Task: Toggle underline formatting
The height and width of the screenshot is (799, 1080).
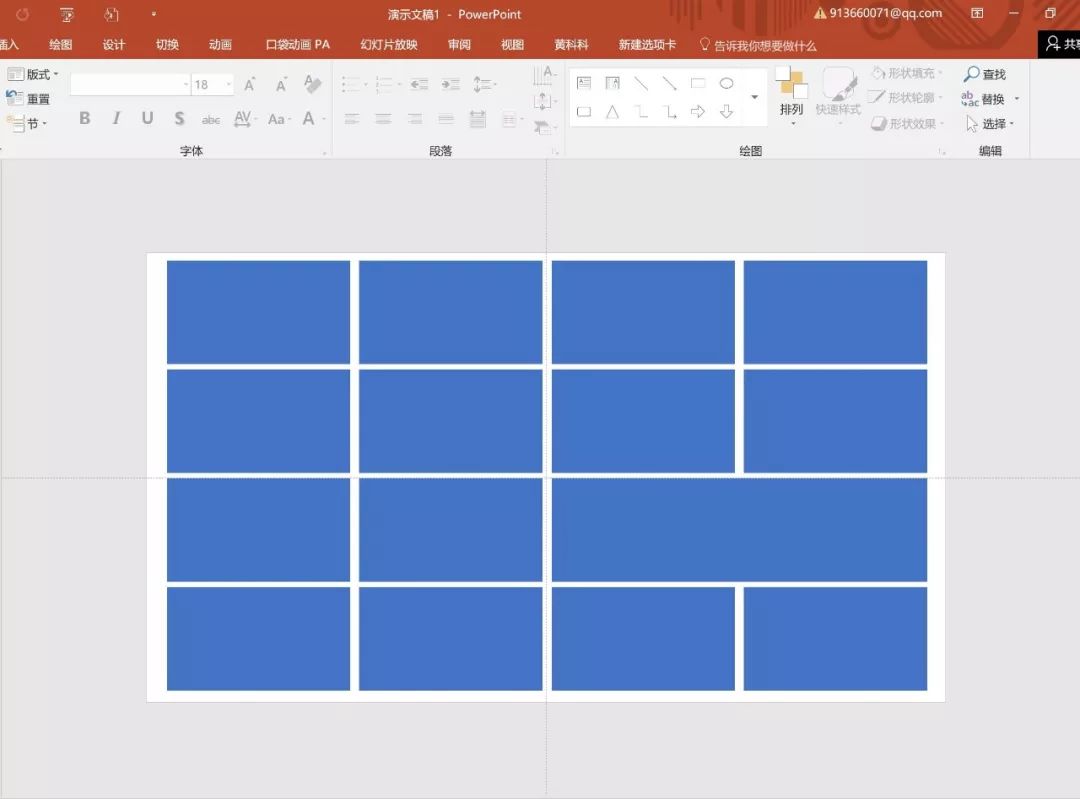Action: [147, 119]
